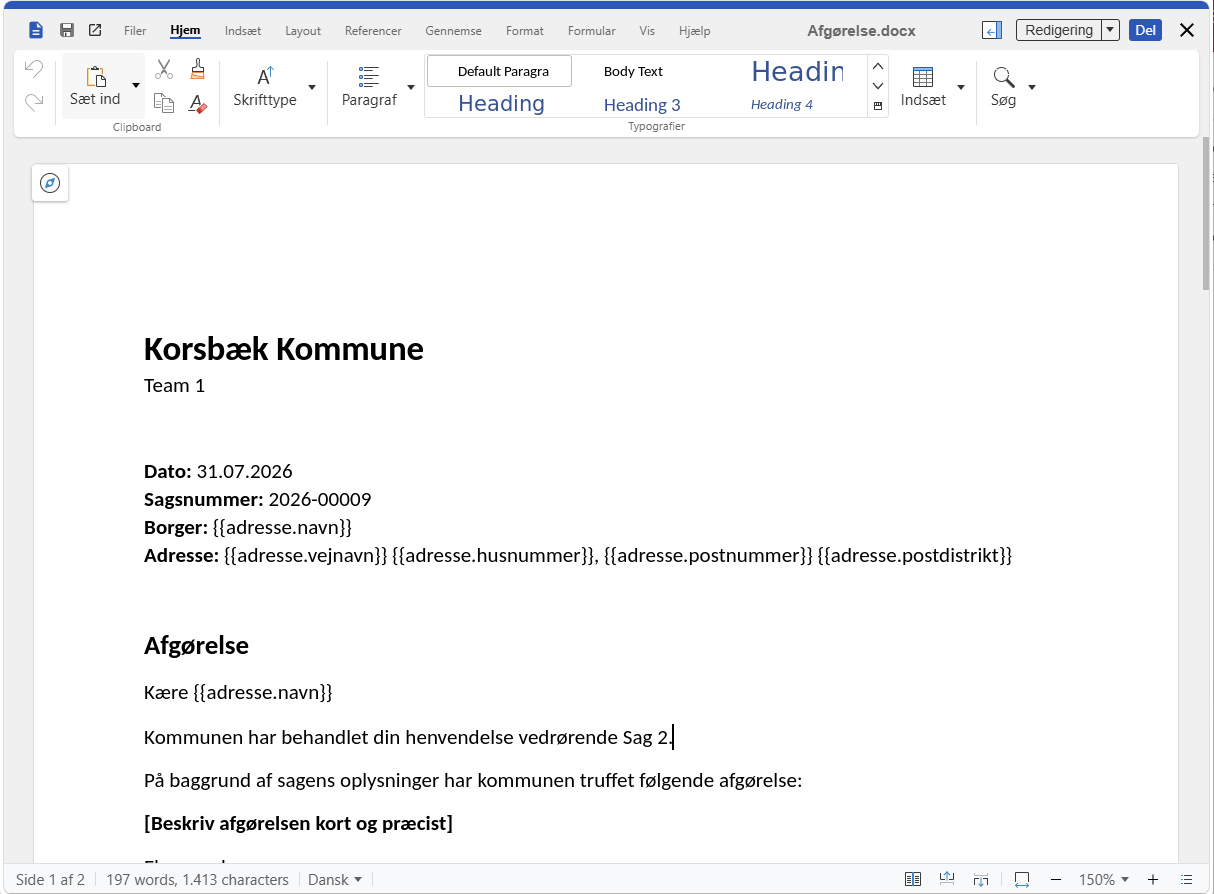
Task: Save the document with the floppy disk icon
Action: tap(67, 30)
